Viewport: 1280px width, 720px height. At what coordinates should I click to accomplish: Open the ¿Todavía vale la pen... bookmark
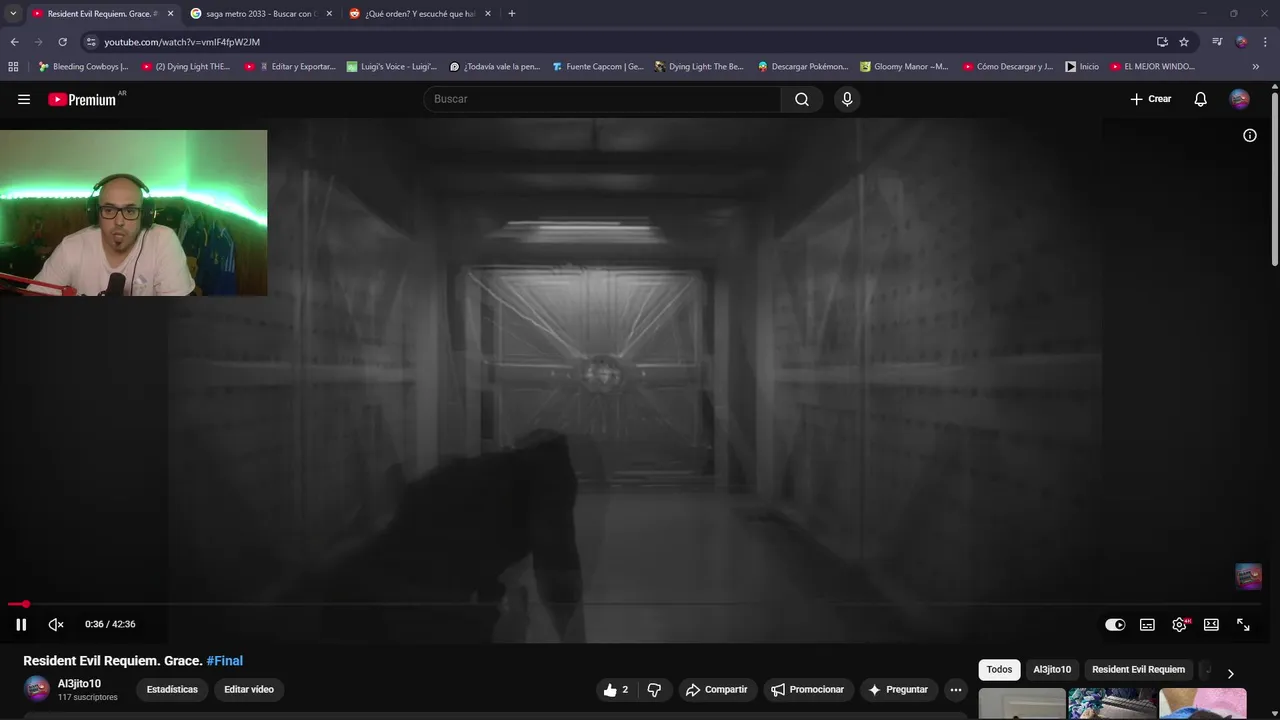[495, 67]
